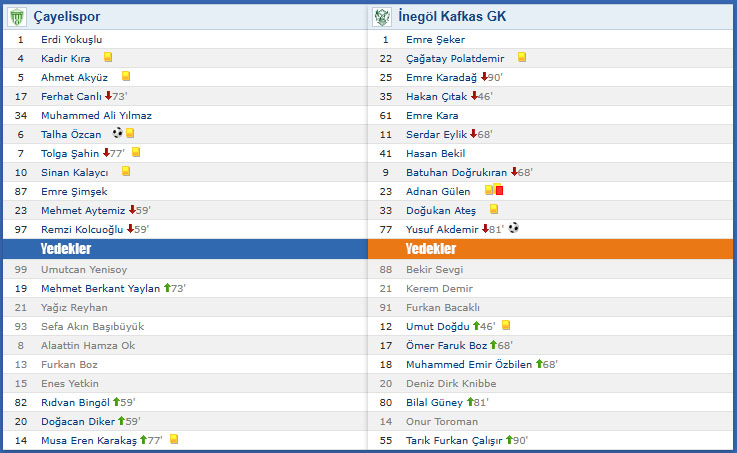Click green substitution arrow beside Mehmet Berkant Yaylan

[167, 288]
